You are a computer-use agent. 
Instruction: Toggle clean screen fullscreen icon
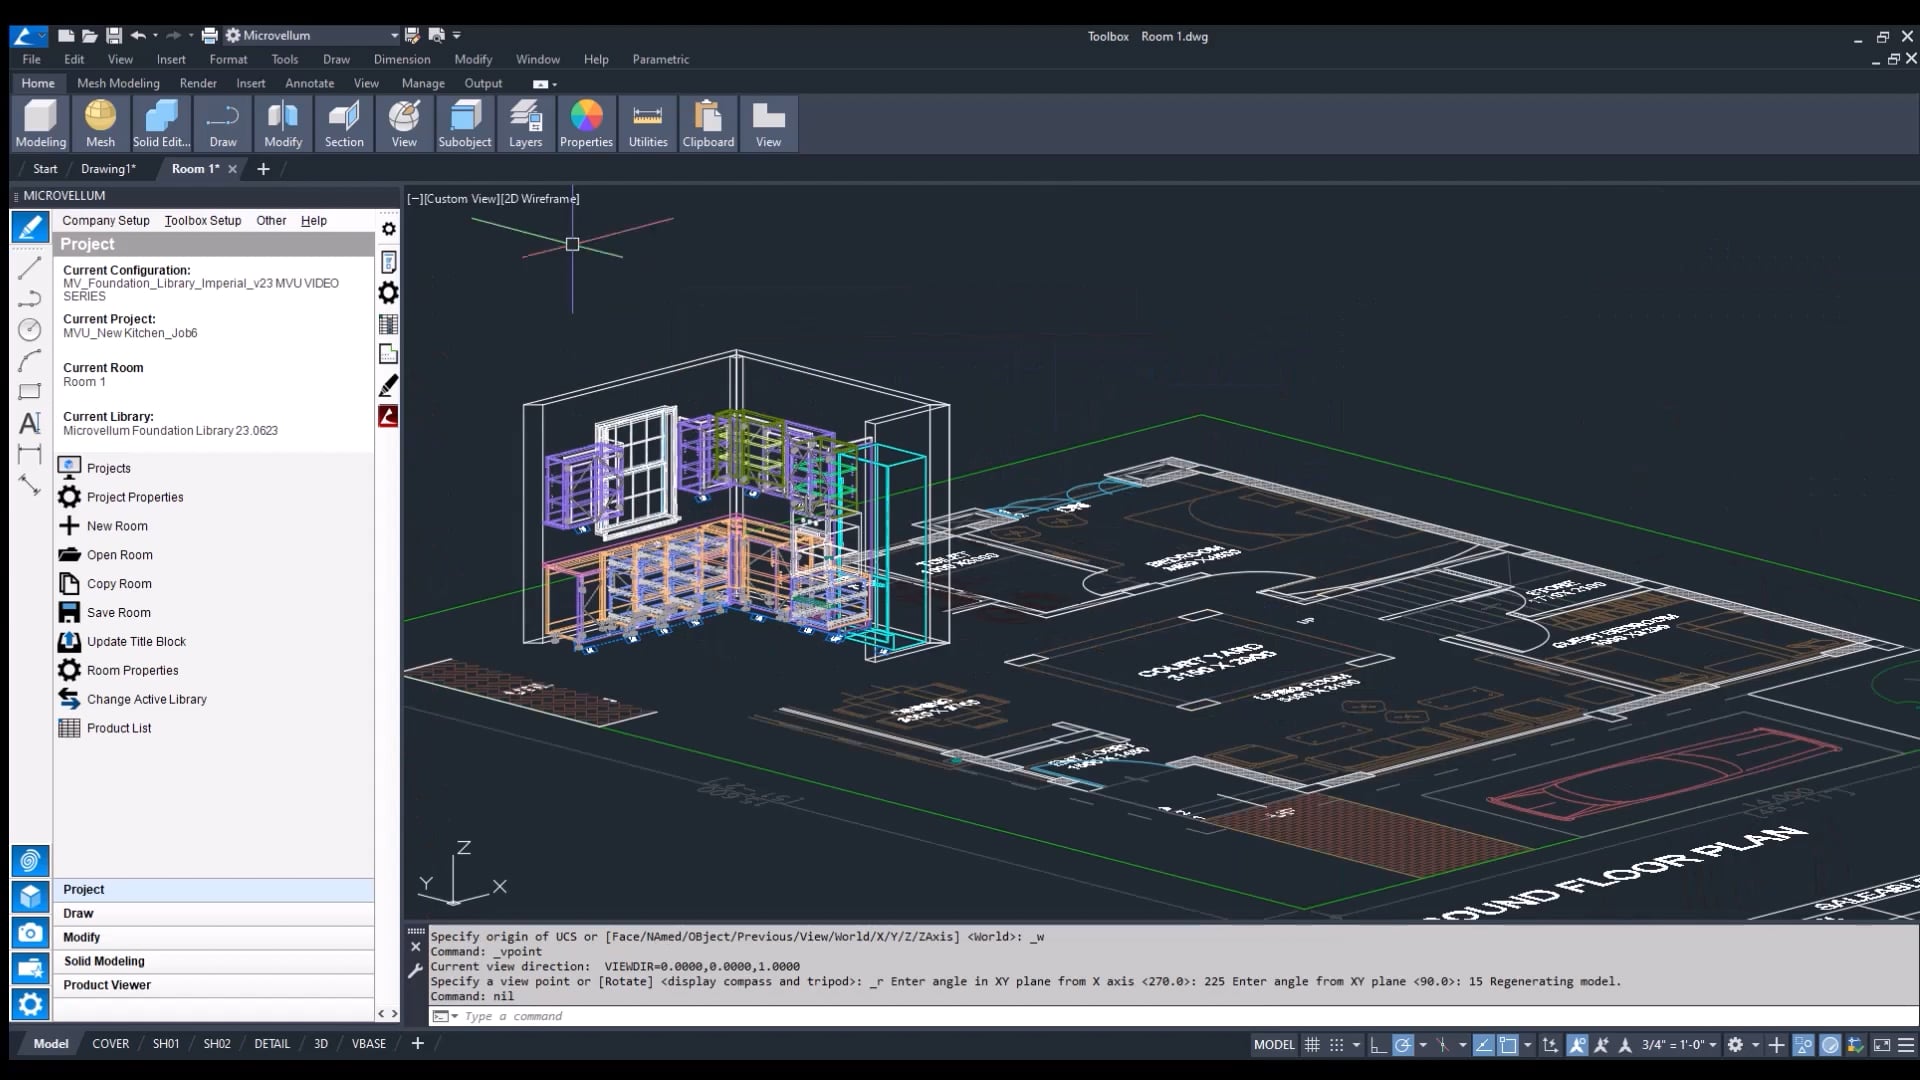[x=1881, y=1045]
